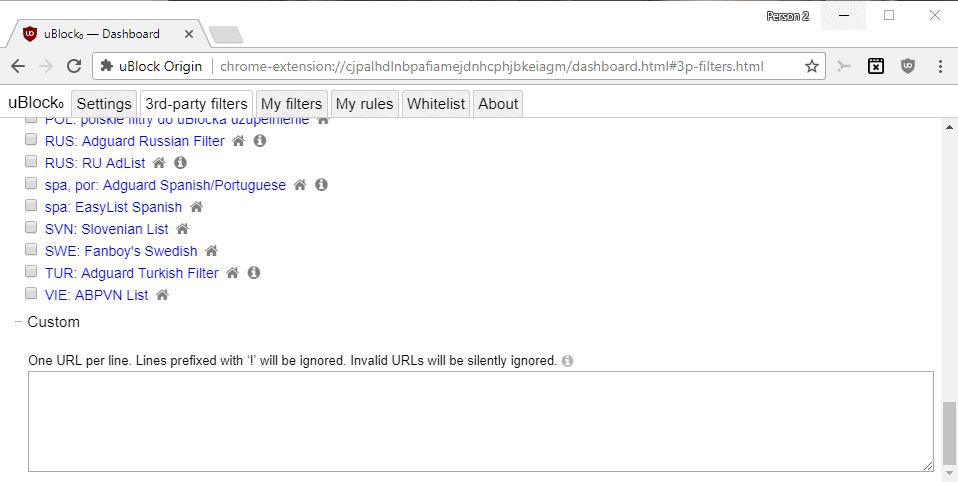
Task: Open the info icon for RUS: RU AdList
Action: click(x=180, y=163)
